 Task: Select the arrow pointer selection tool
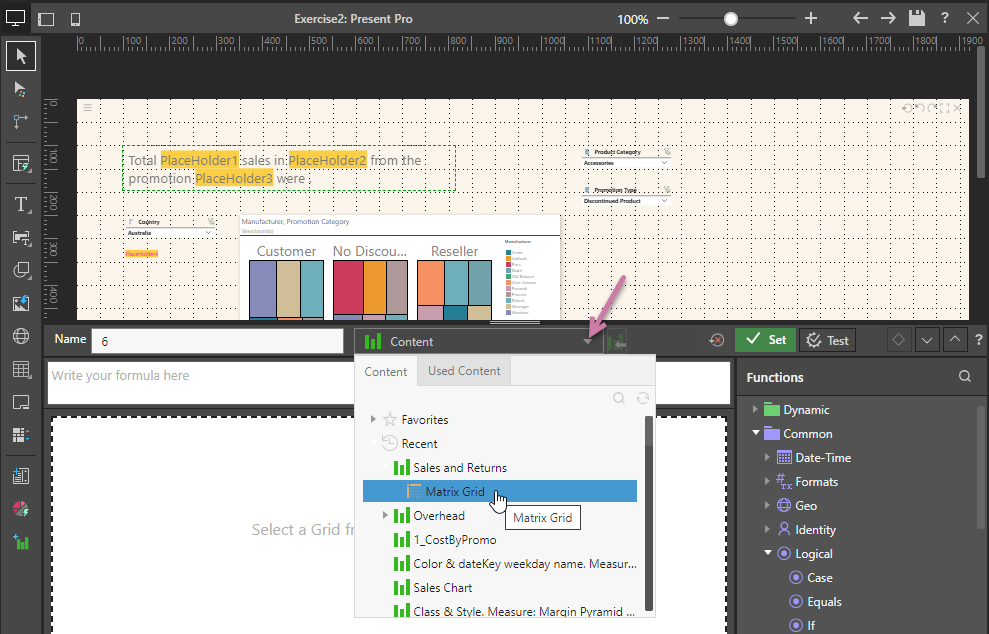click(21, 56)
